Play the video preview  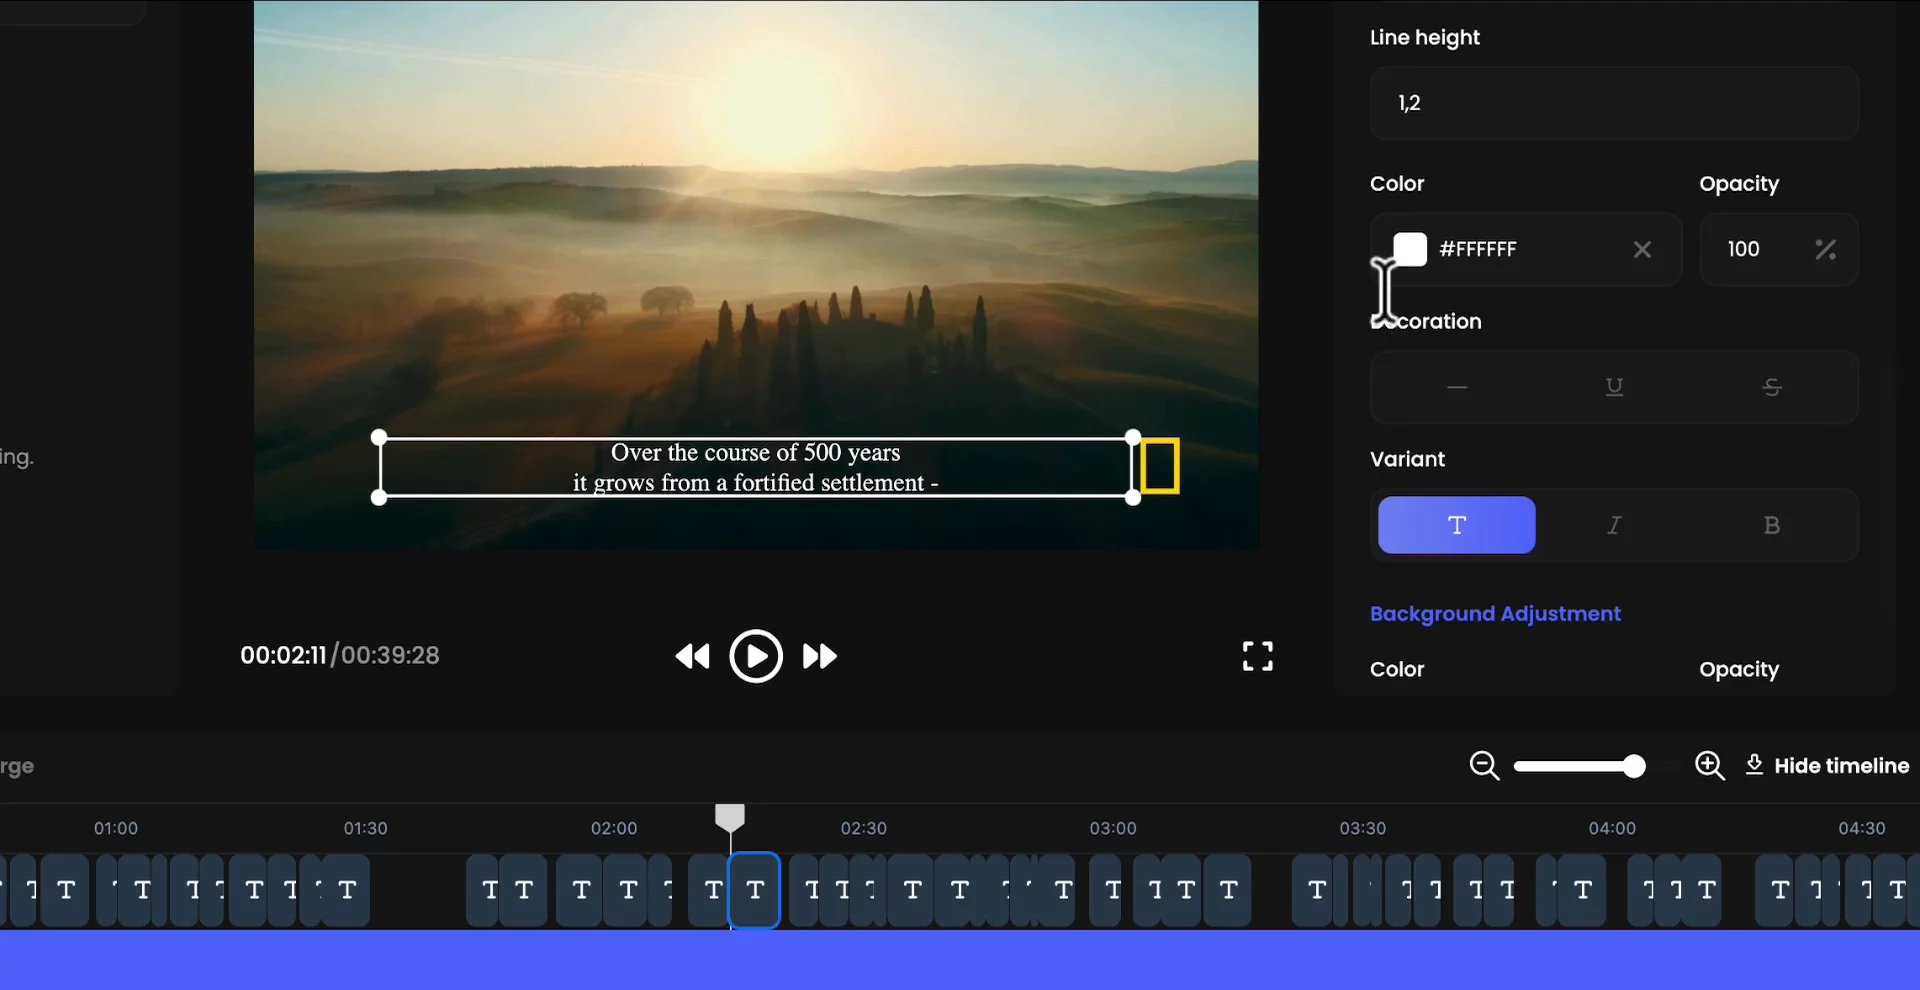(x=756, y=656)
